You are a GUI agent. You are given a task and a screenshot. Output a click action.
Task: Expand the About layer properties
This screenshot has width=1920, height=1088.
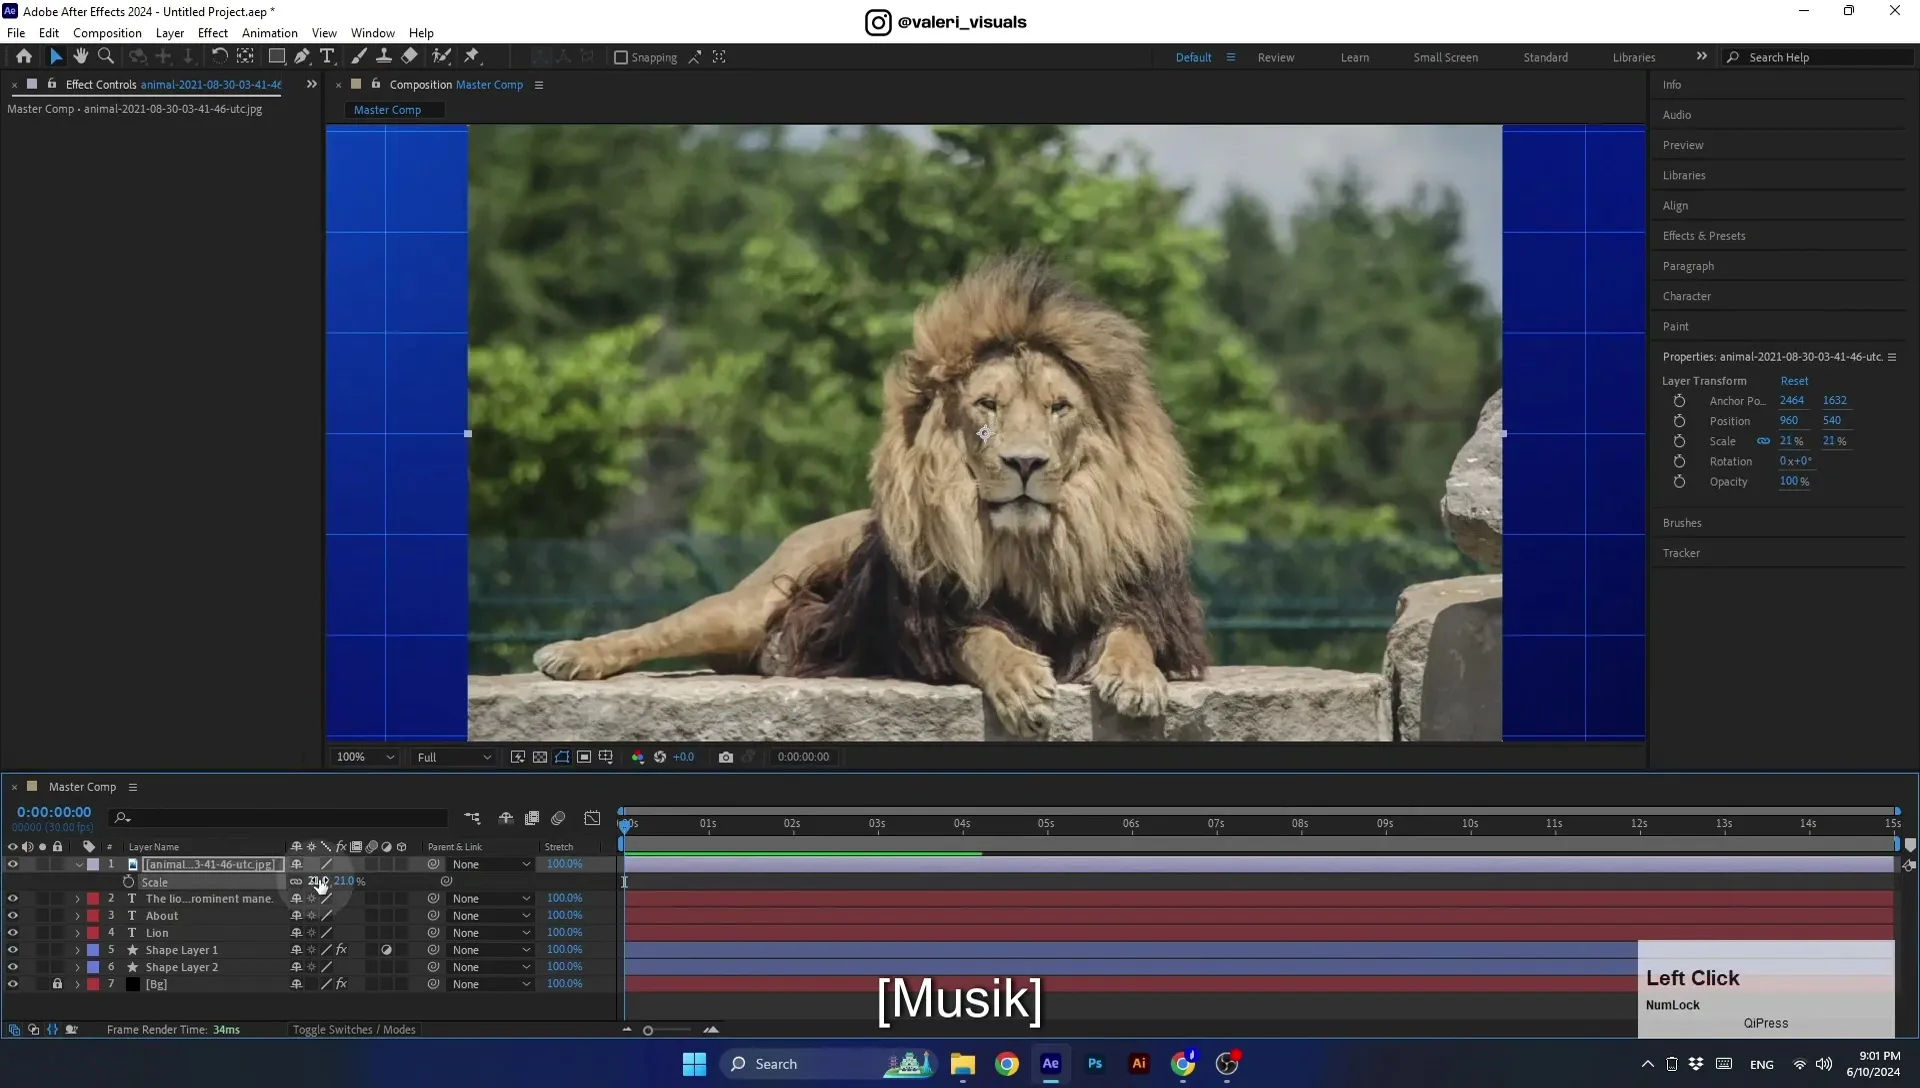pyautogui.click(x=78, y=916)
